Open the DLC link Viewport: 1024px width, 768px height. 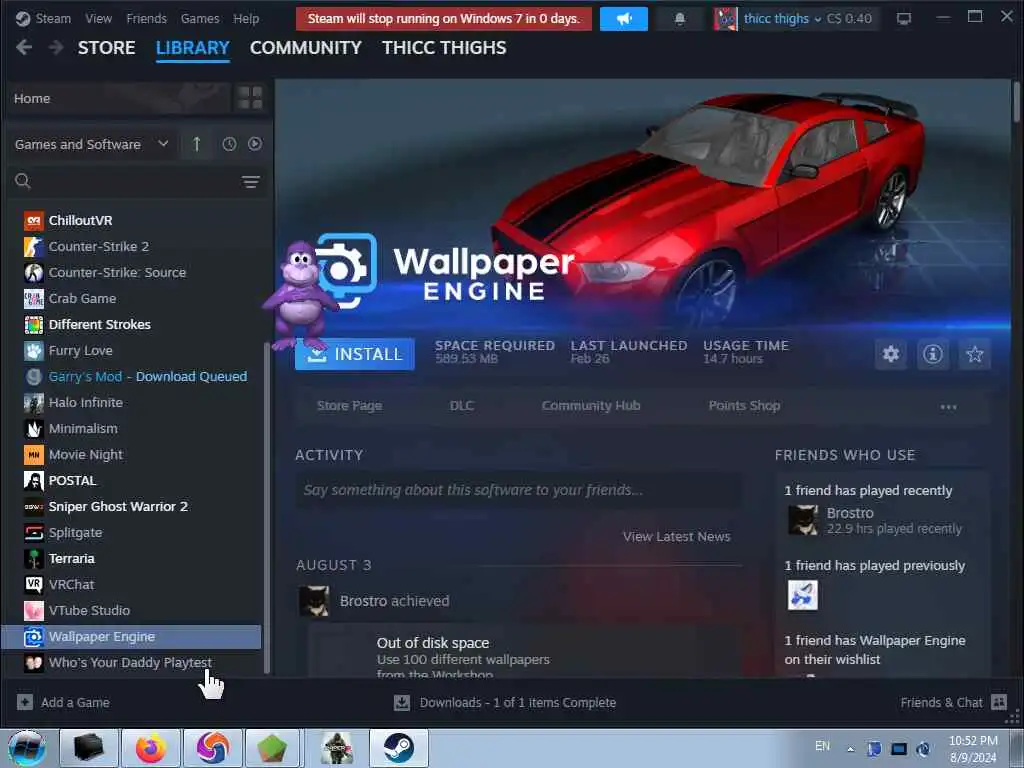(462, 406)
